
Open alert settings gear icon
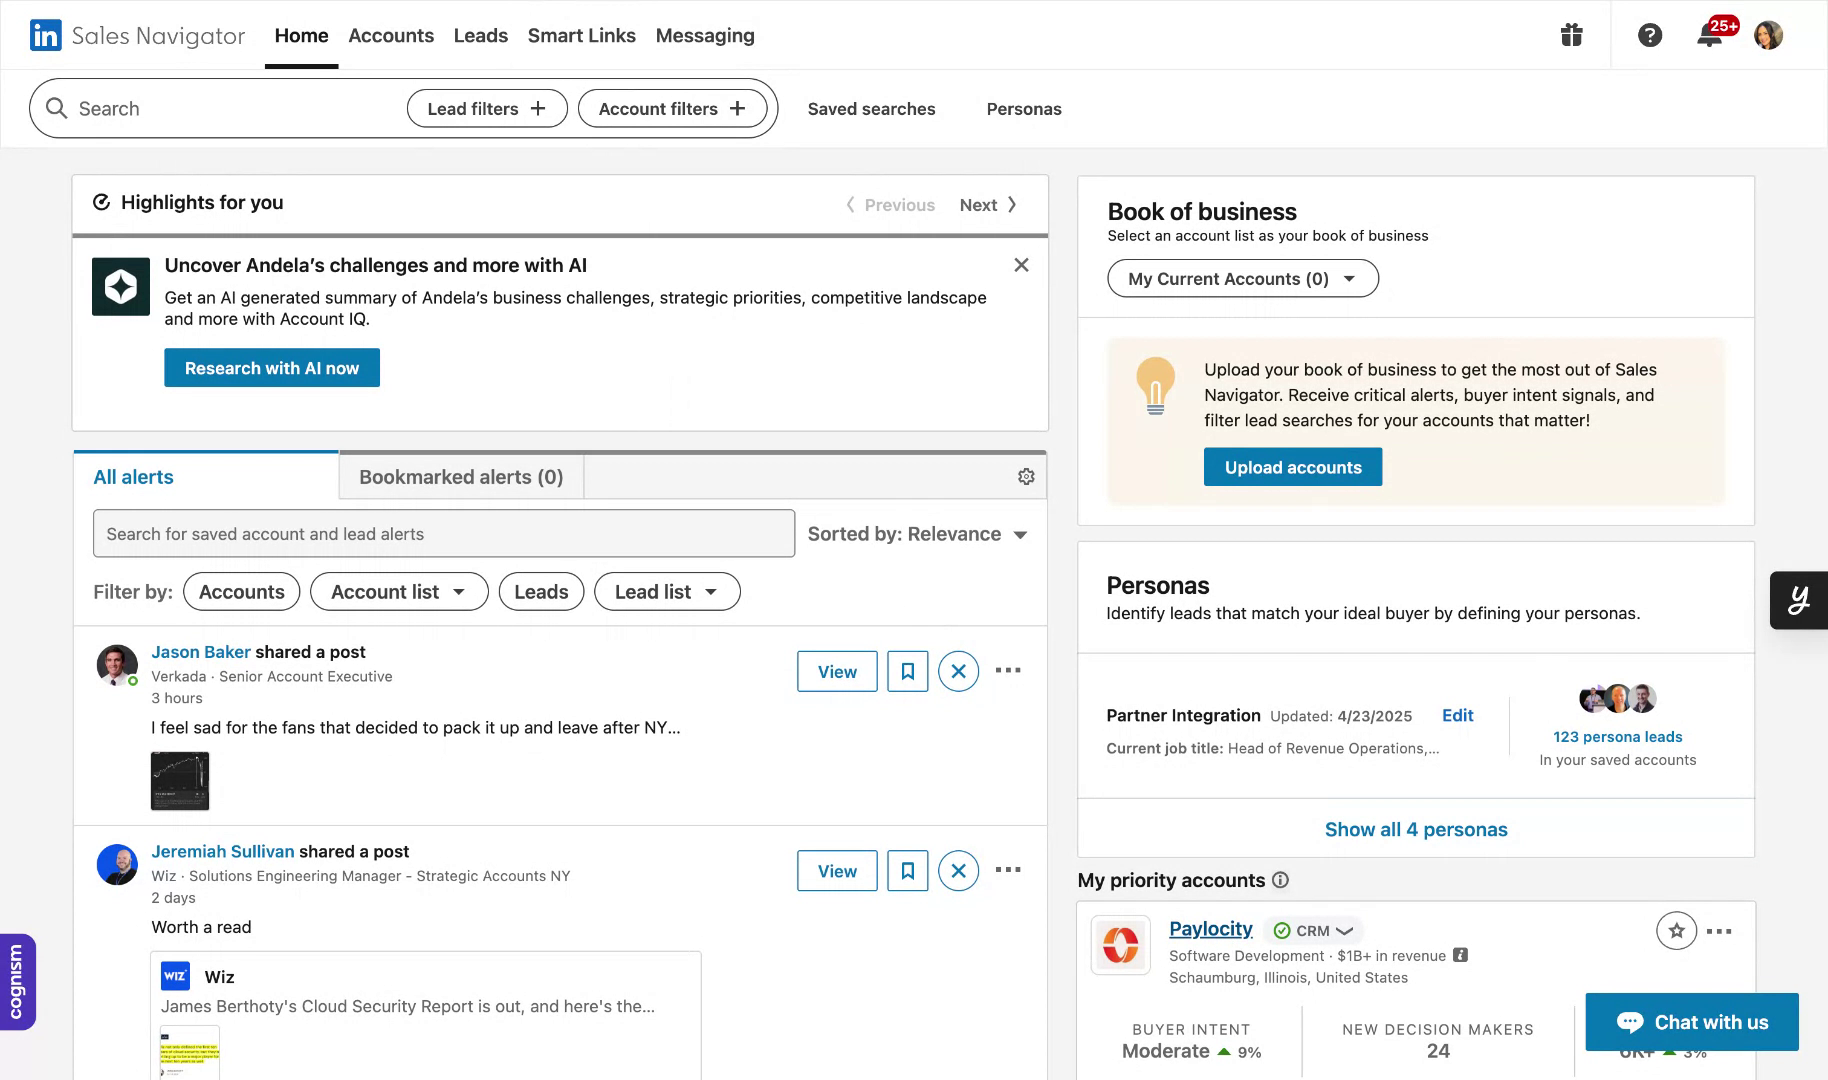coord(1025,477)
